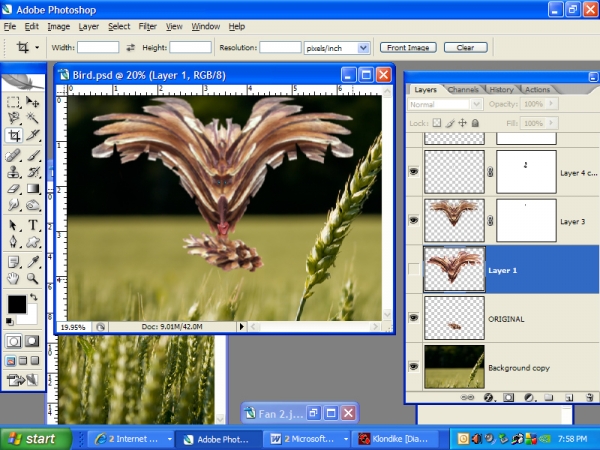
Task: Select the Zoom tool
Action: click(33, 278)
